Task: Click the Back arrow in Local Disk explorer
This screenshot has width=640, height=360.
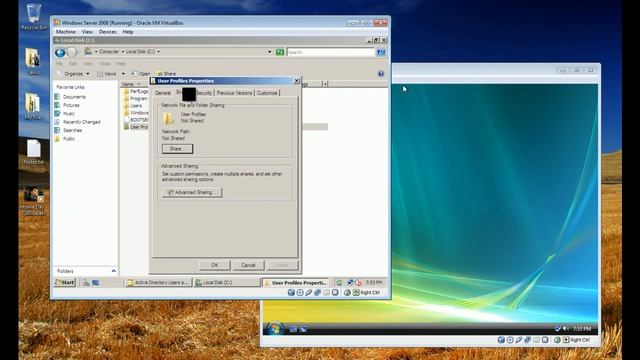Action: (x=60, y=52)
